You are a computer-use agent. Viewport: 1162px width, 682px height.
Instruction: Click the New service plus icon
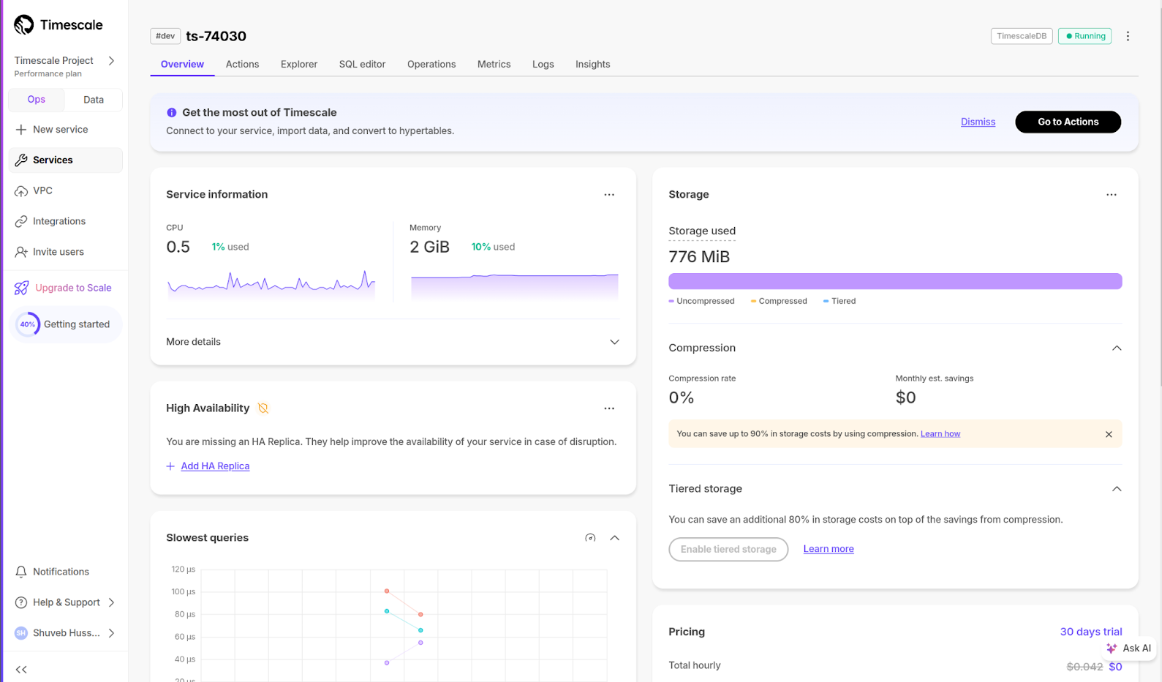pyautogui.click(x=21, y=130)
